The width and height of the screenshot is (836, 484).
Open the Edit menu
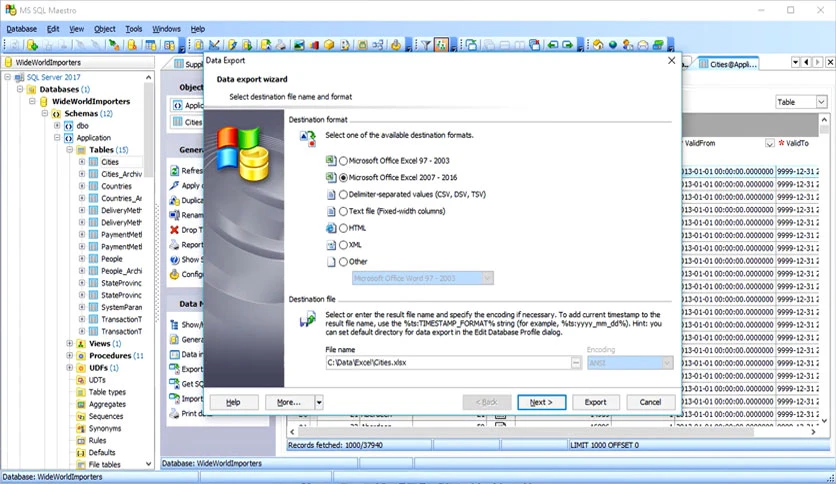click(x=53, y=29)
